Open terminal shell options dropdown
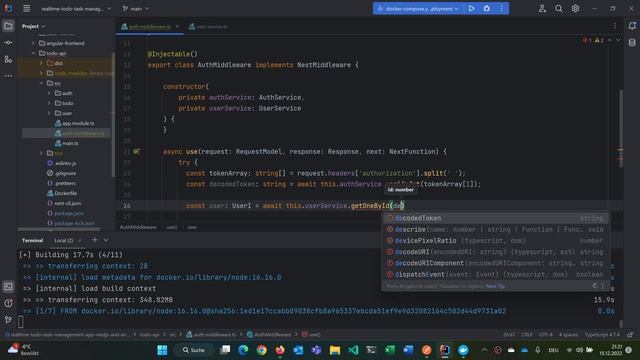 (106, 240)
